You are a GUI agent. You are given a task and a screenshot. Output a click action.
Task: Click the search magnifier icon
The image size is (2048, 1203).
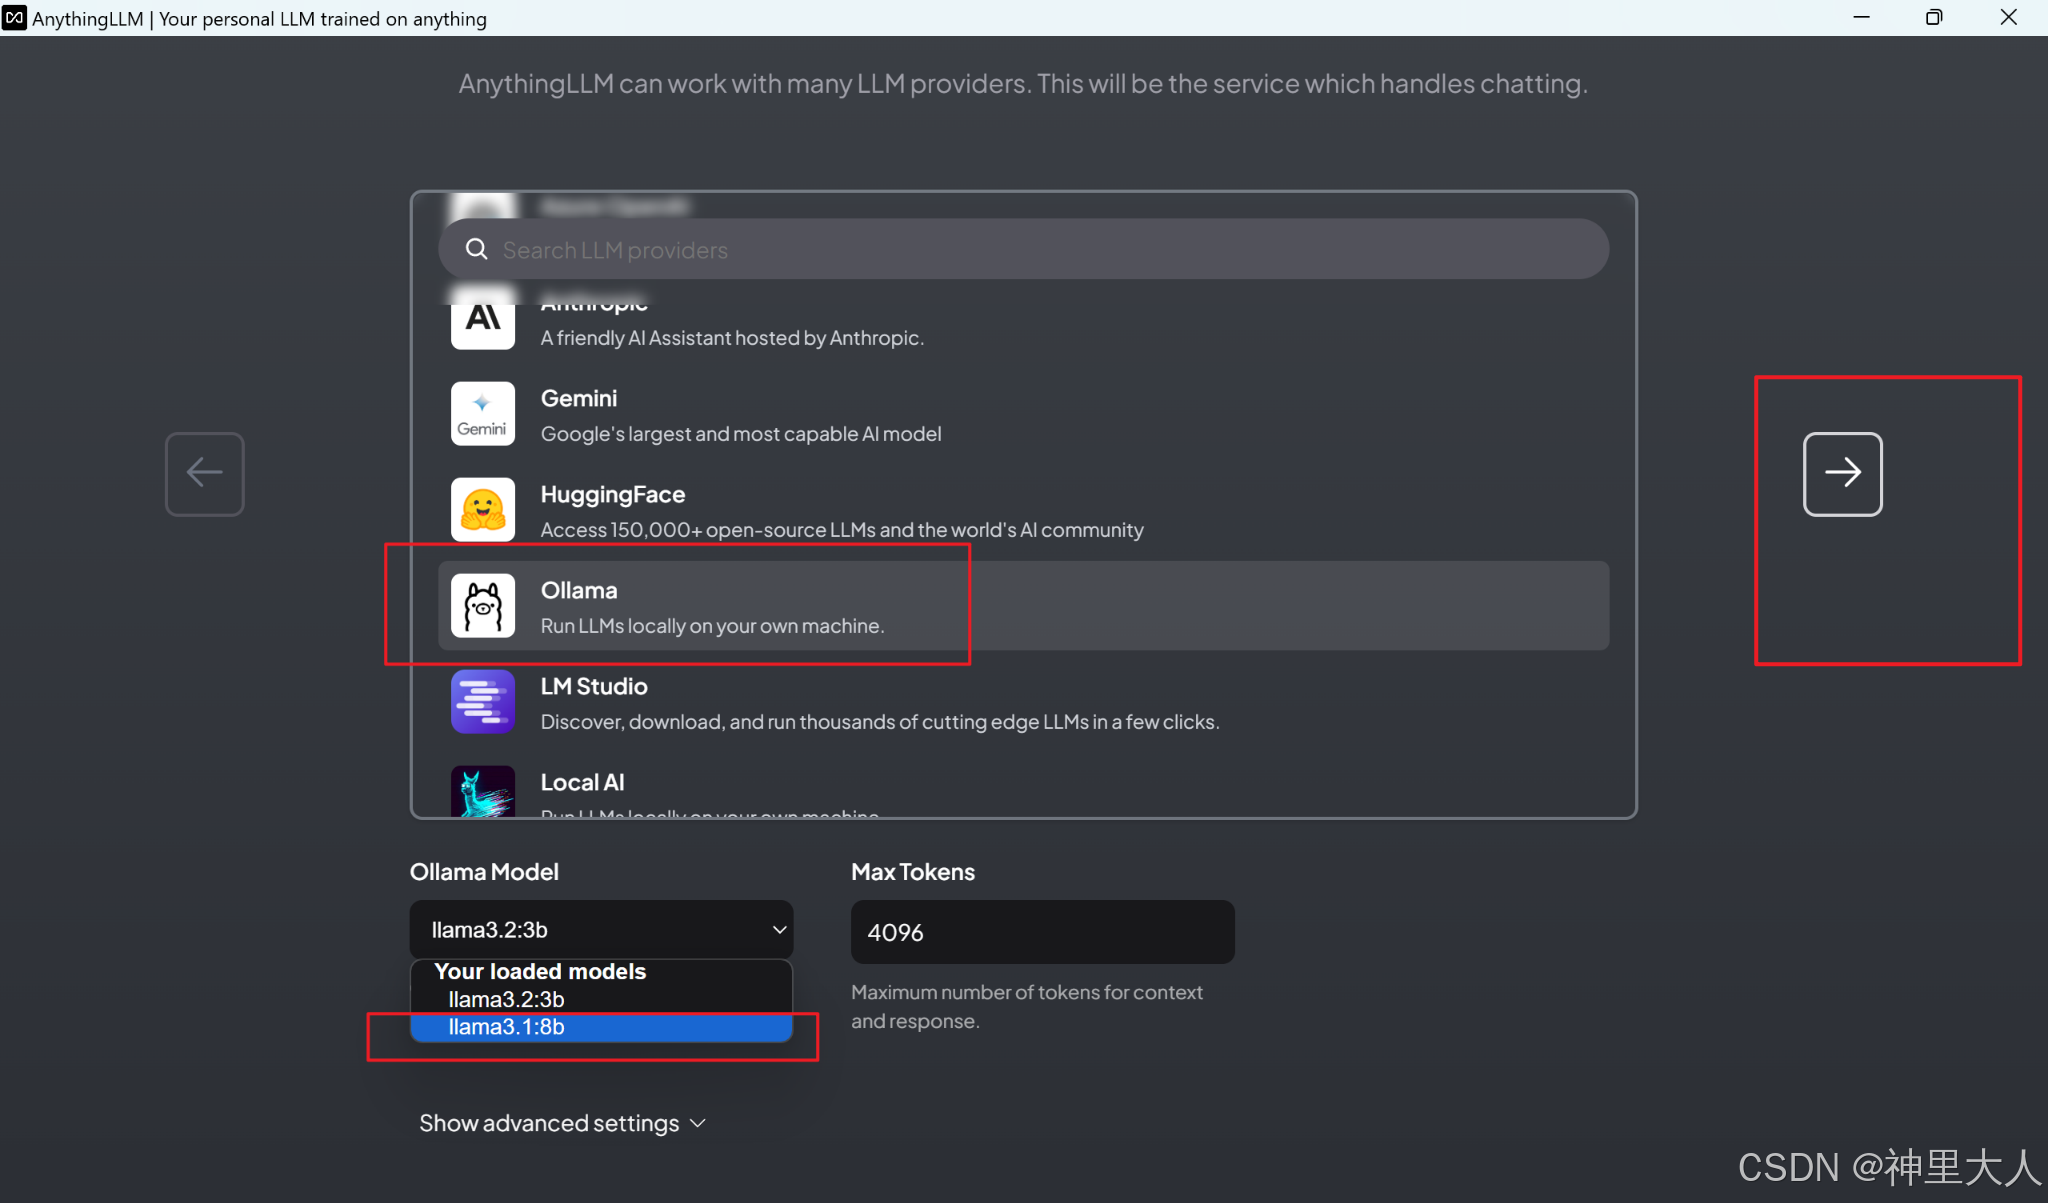[477, 249]
